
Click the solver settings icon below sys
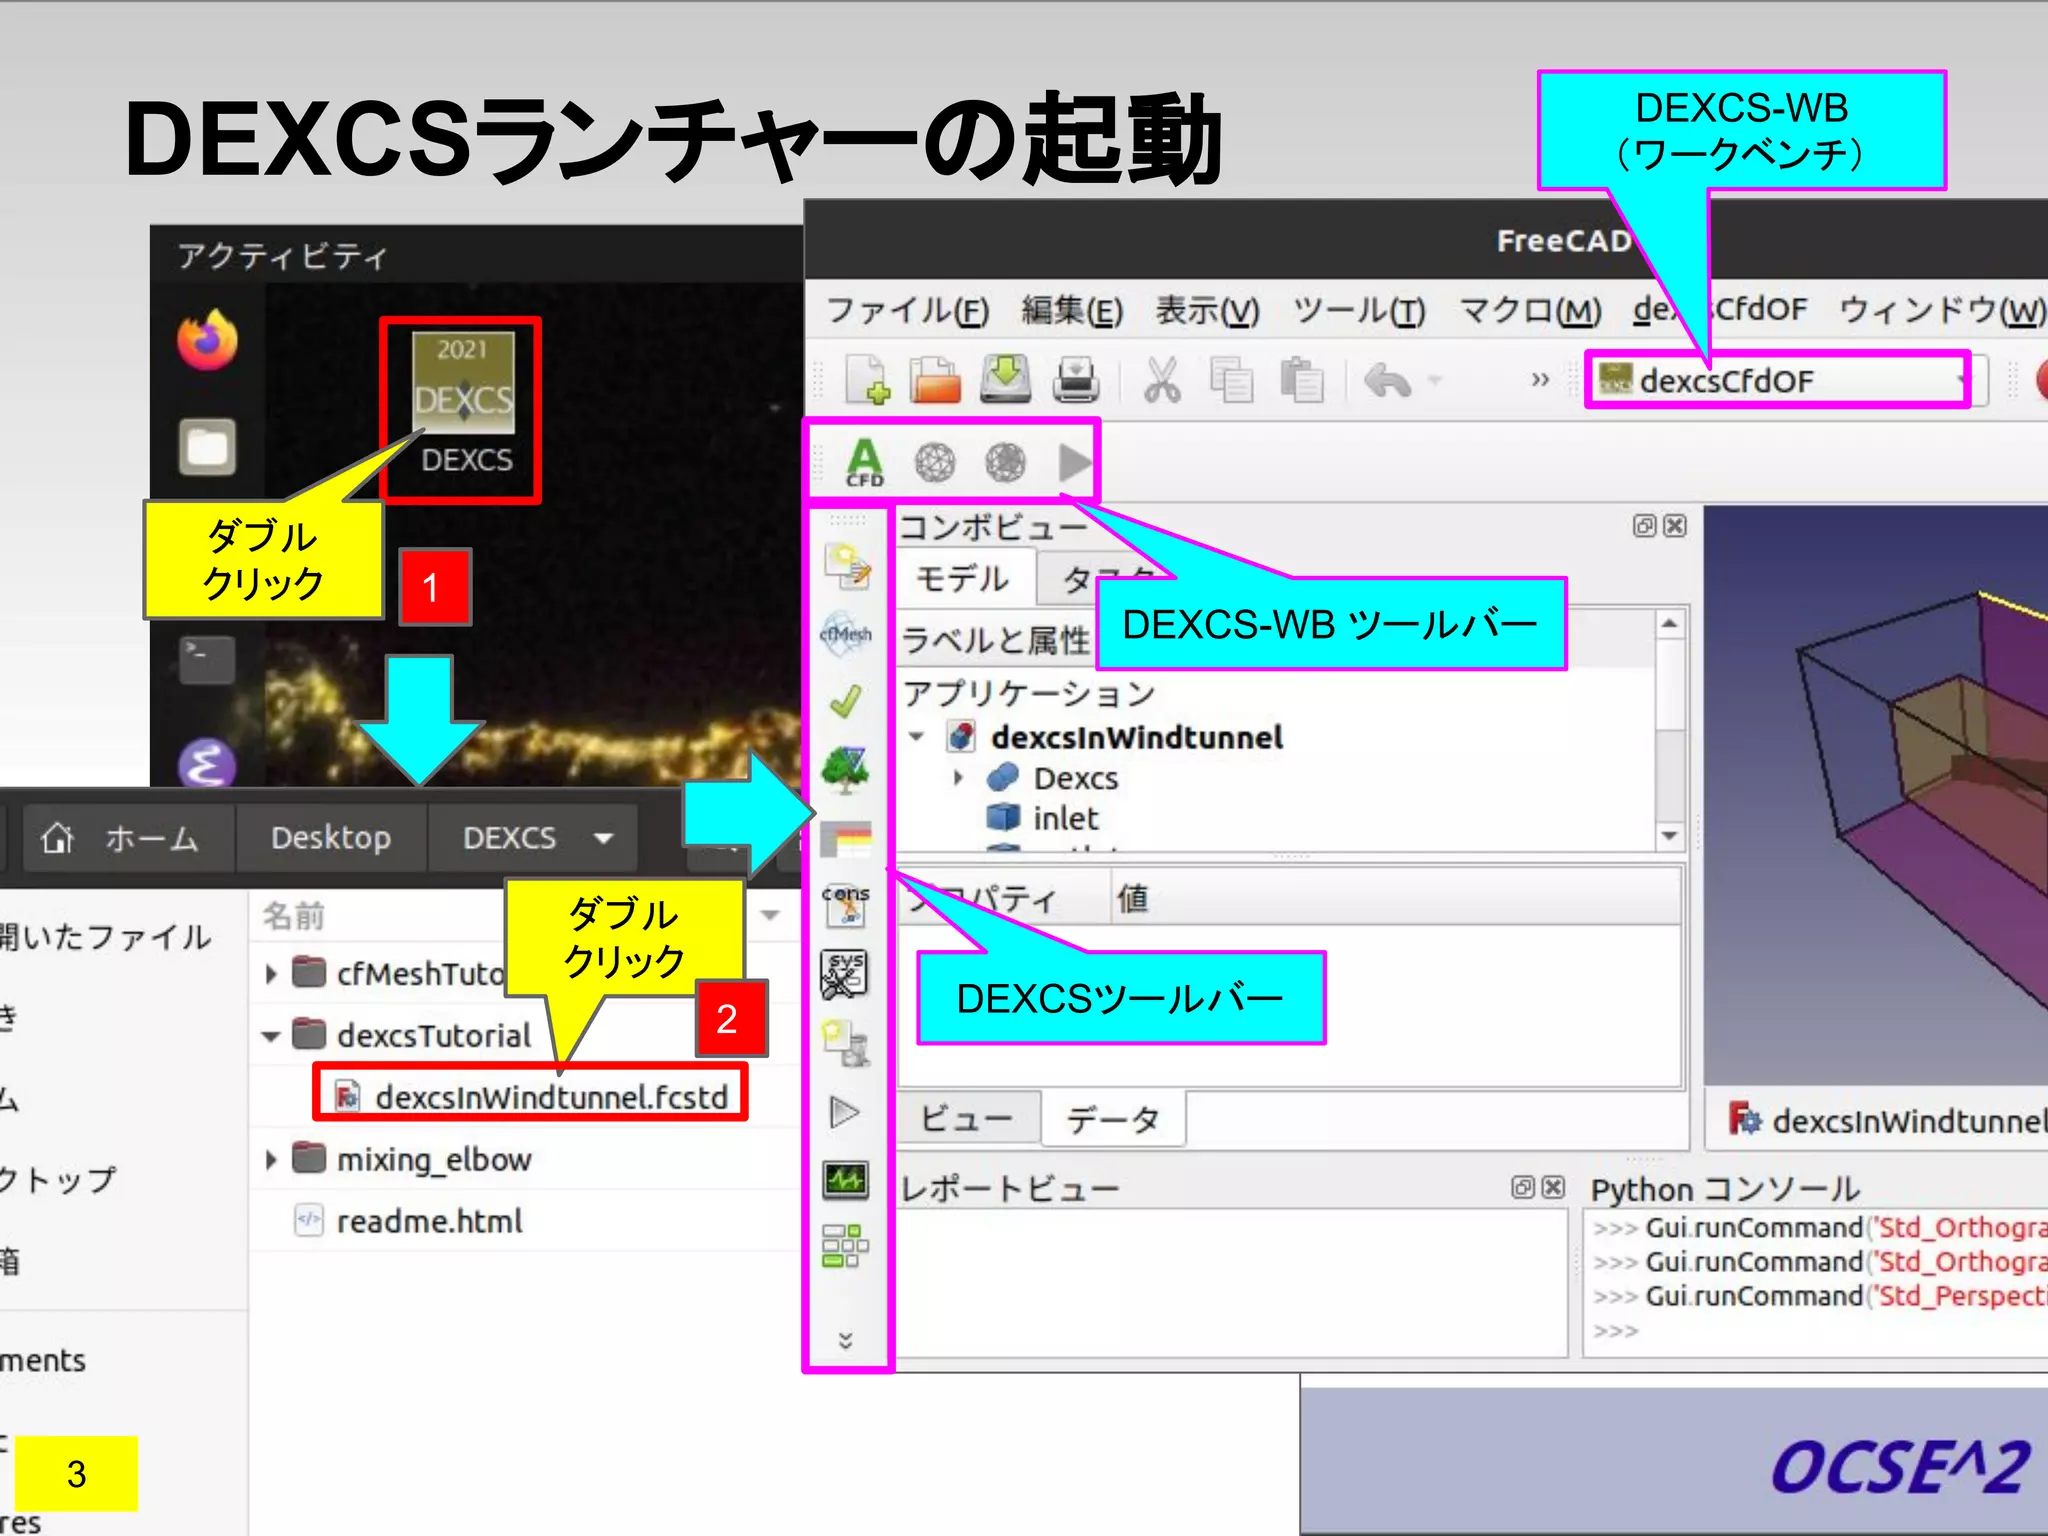846,1043
